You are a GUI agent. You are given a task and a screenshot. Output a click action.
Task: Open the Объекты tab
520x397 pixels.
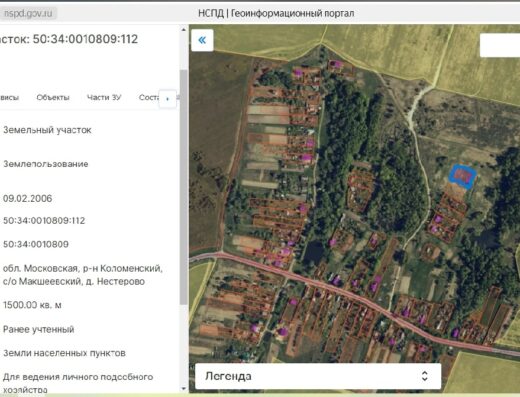53,97
